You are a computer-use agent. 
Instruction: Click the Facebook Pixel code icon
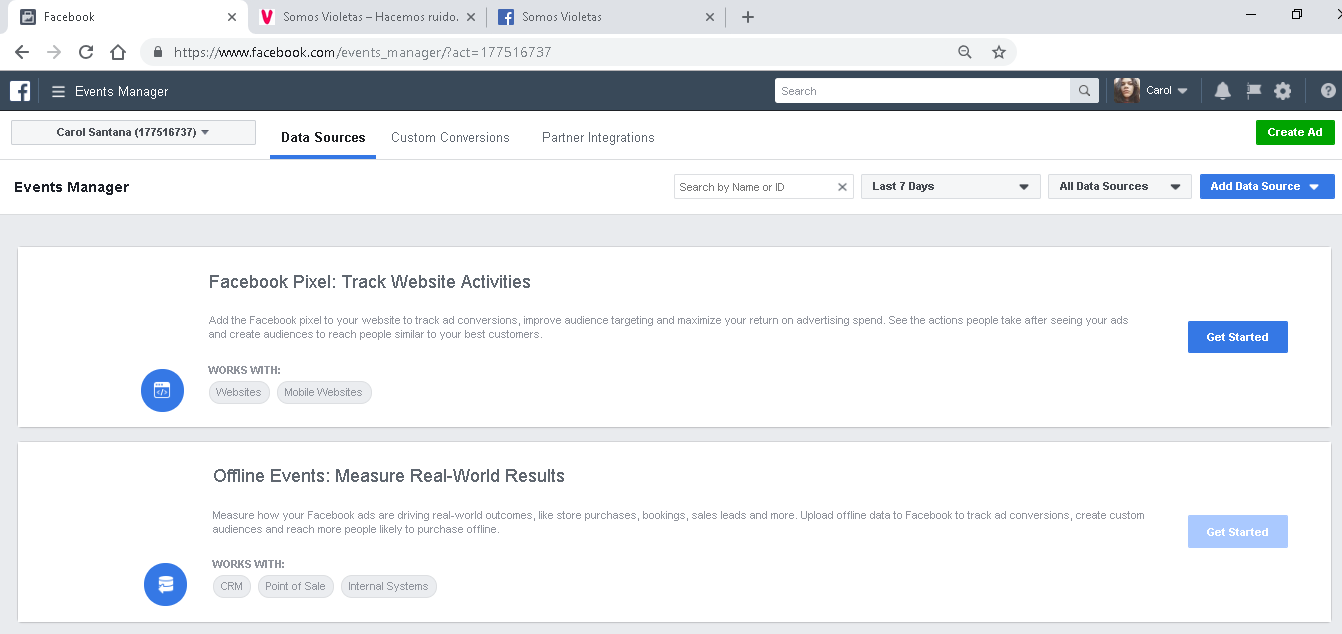tap(162, 391)
